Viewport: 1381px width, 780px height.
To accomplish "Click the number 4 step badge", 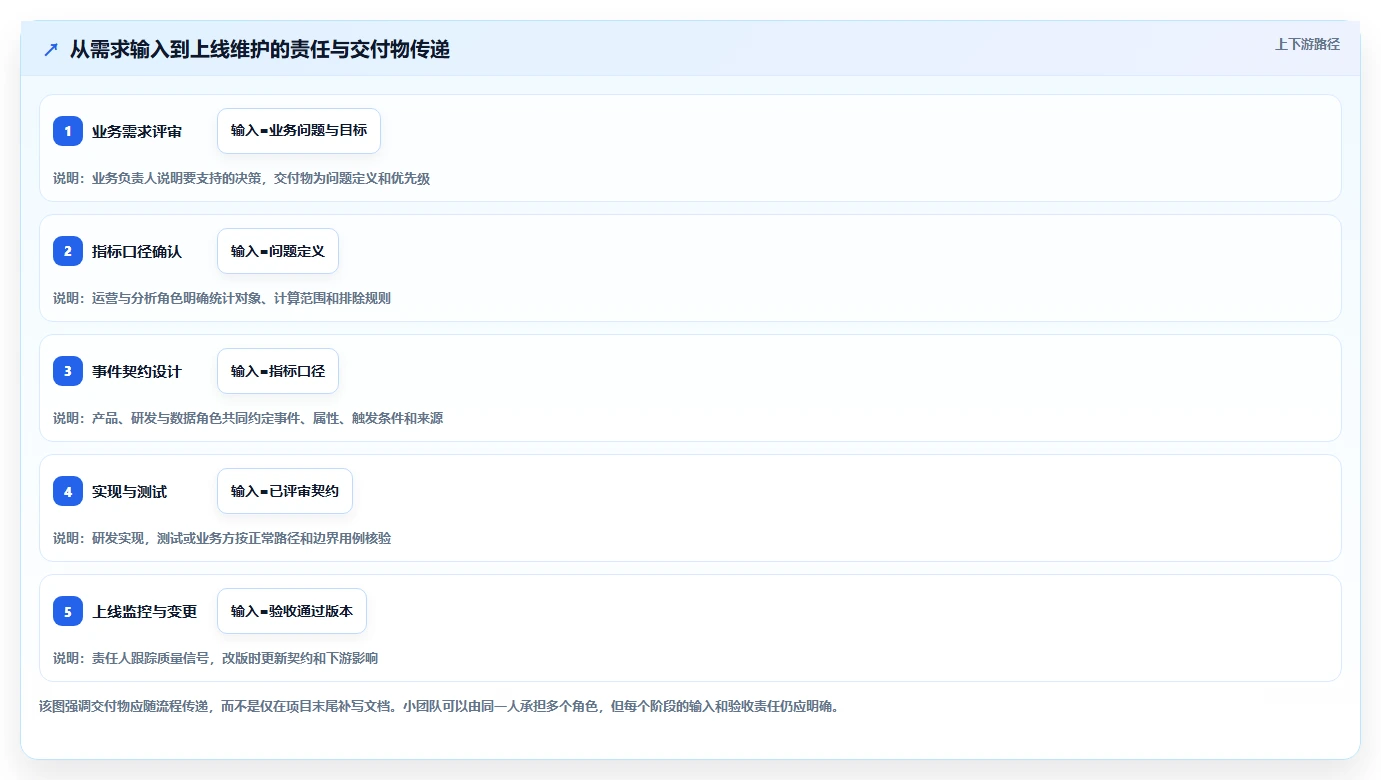I will pyautogui.click(x=68, y=491).
